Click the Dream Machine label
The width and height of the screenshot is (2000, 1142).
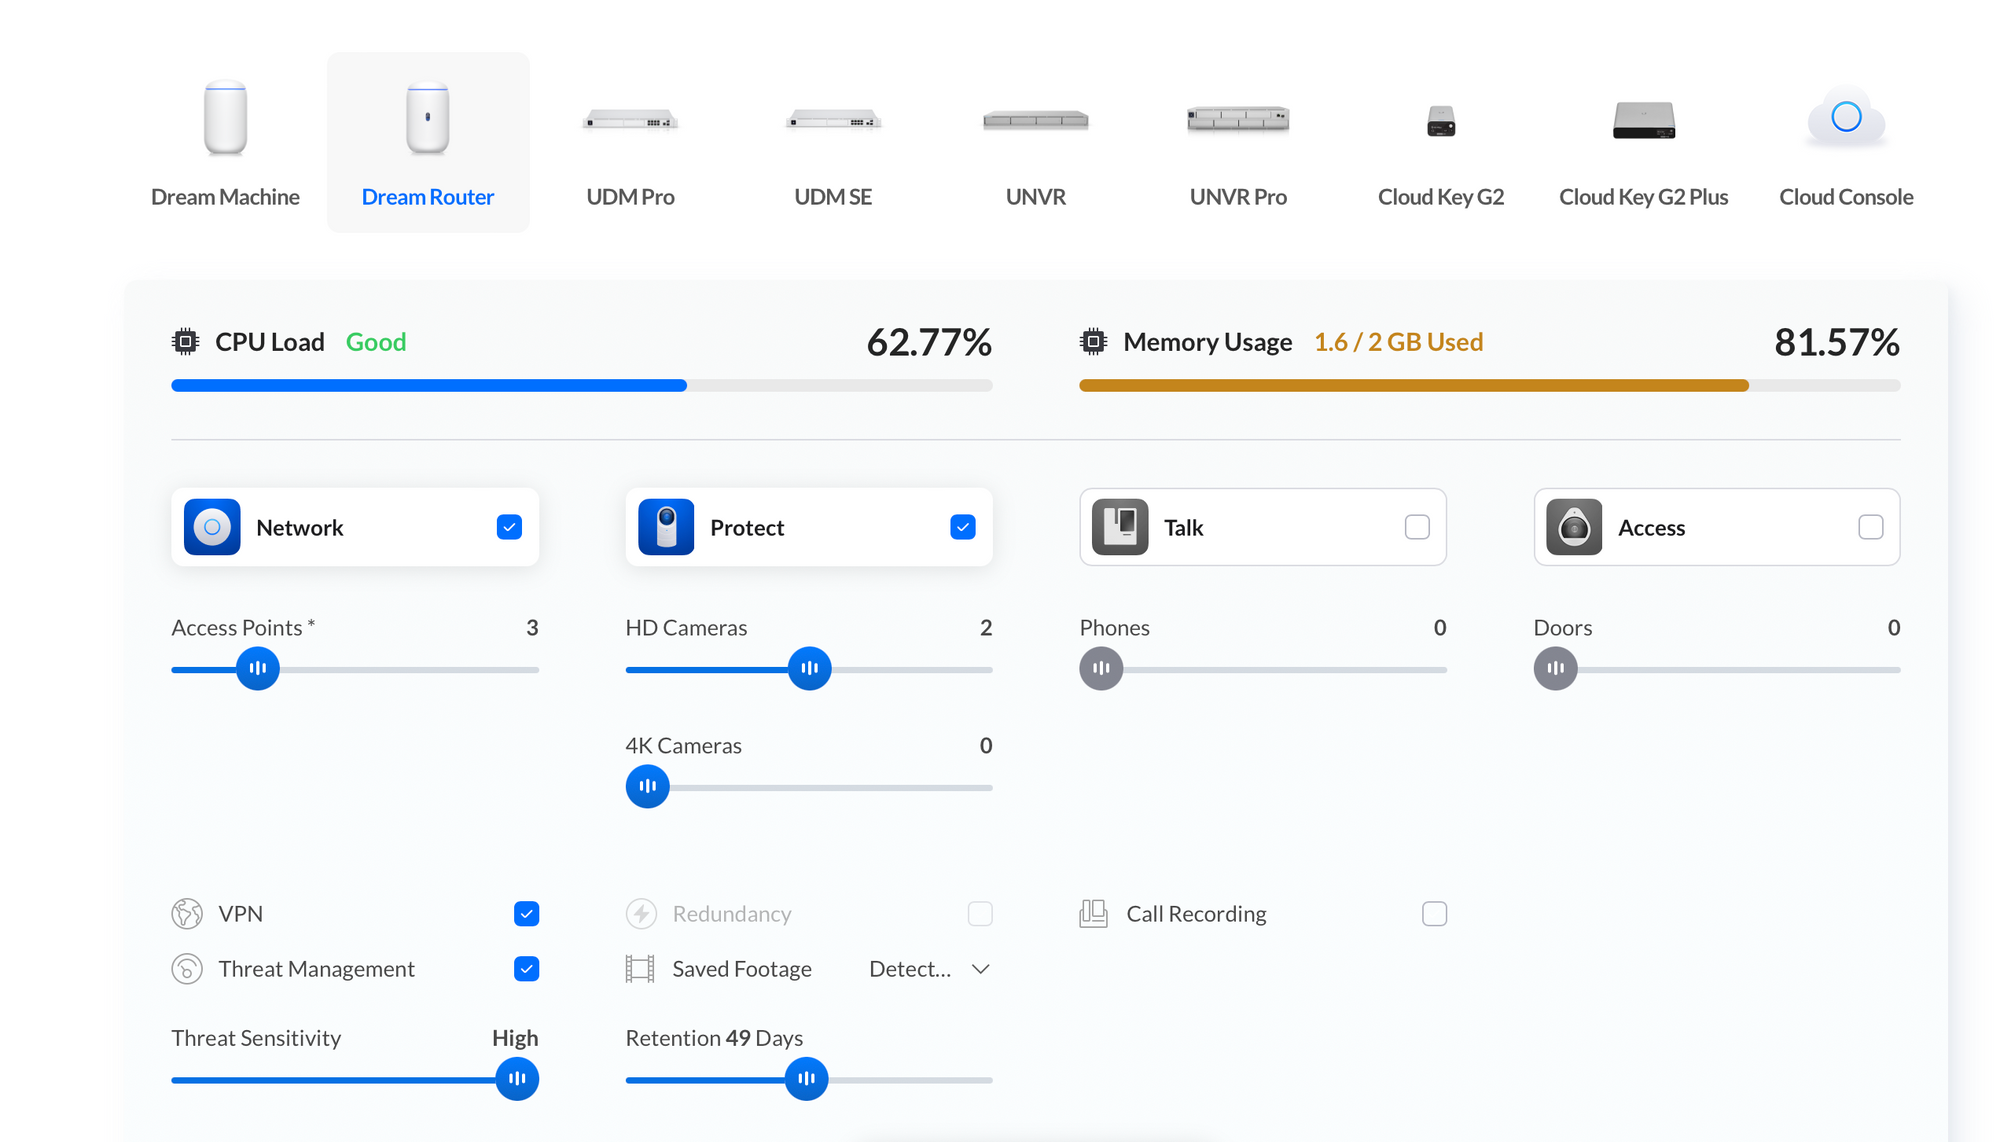(225, 197)
